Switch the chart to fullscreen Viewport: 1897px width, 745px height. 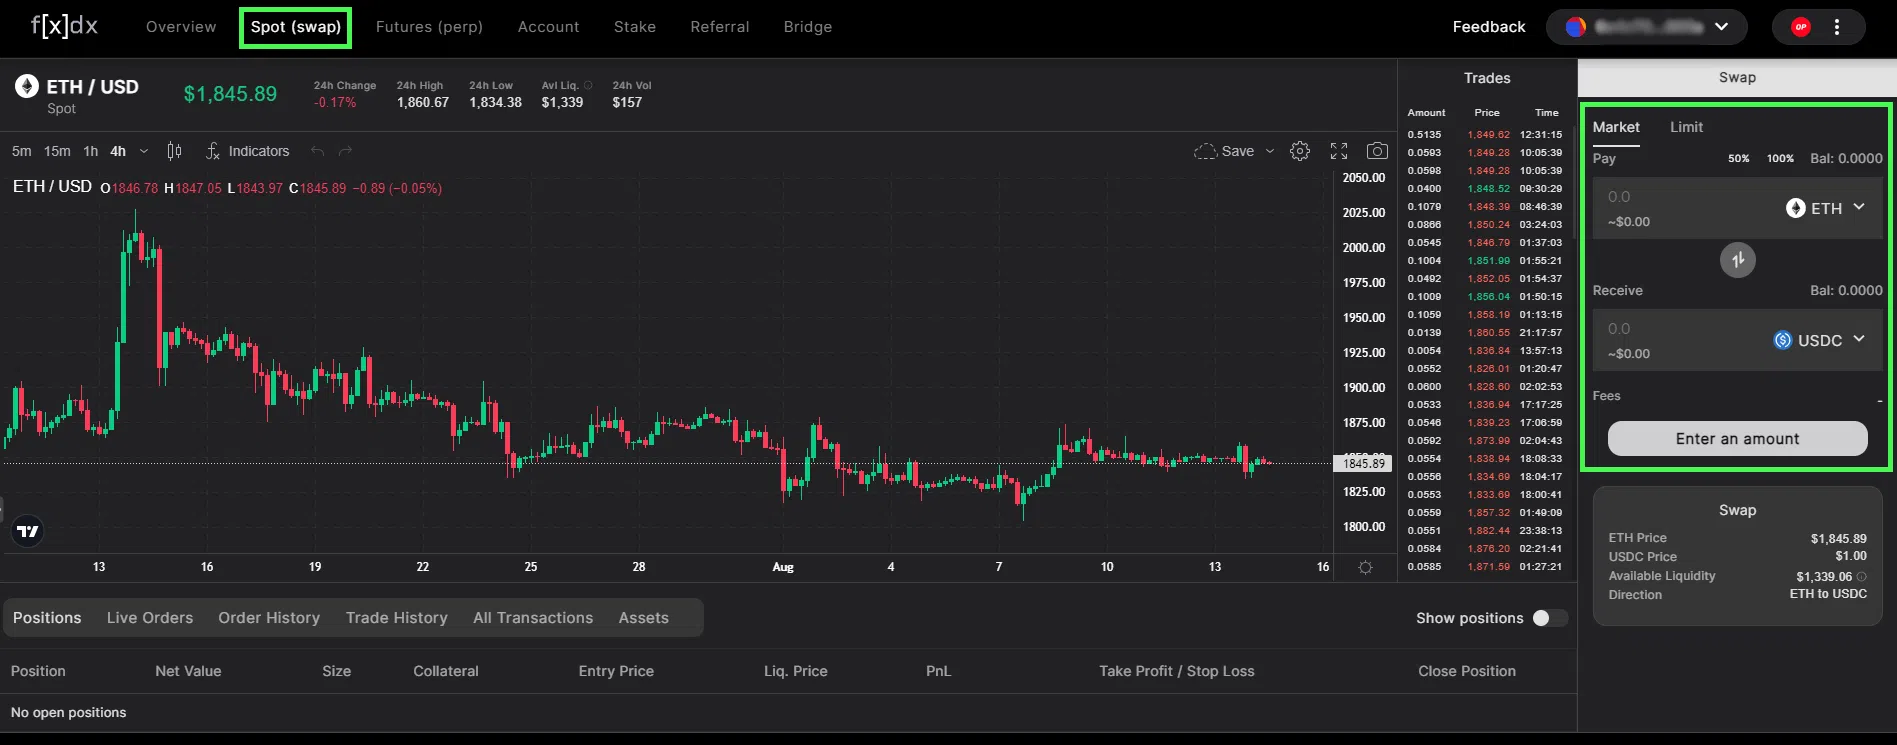coord(1339,151)
